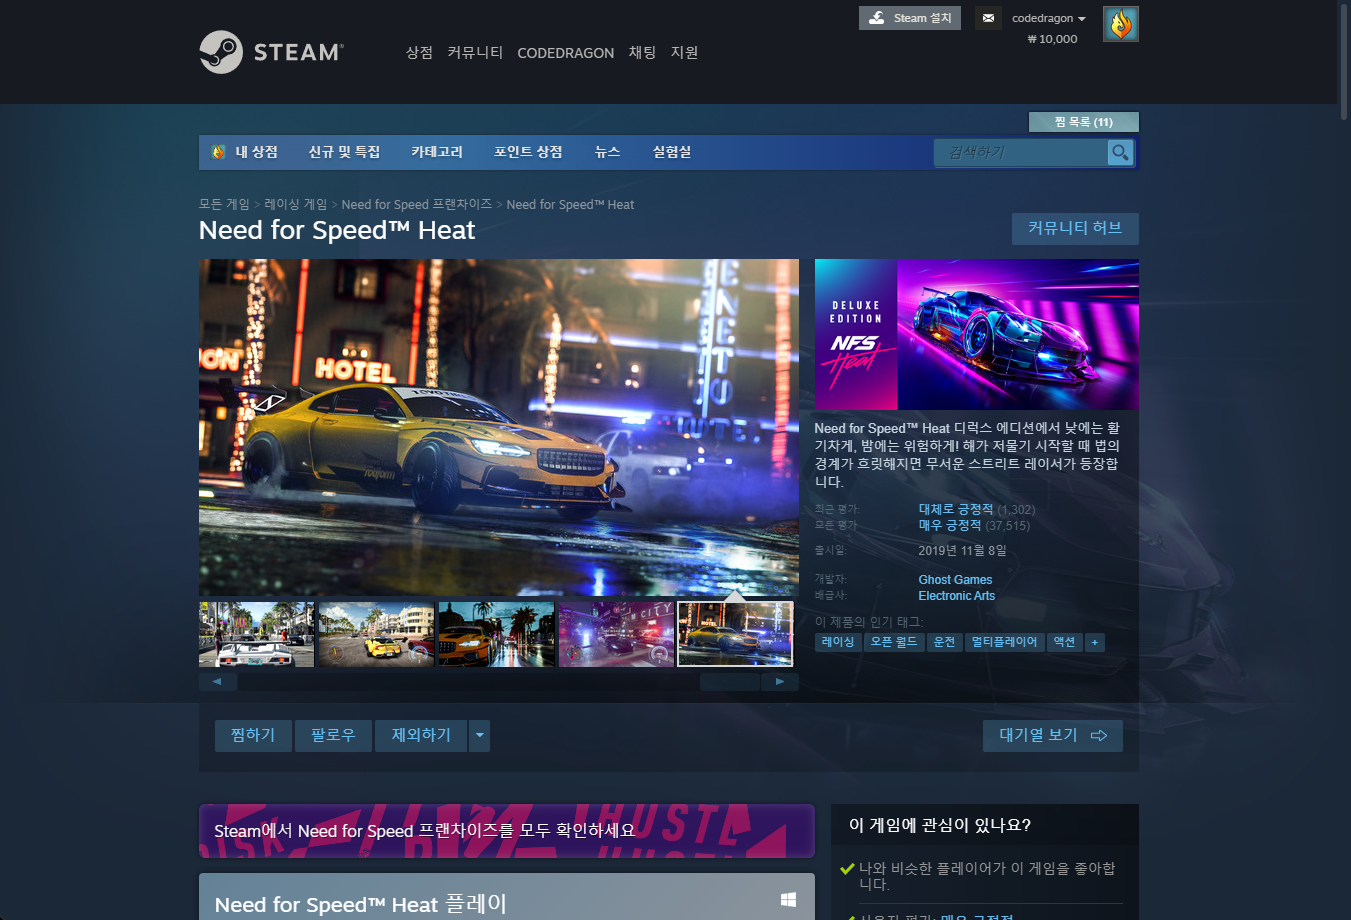Click 레이싱 게임 breadcrumb link
The width and height of the screenshot is (1351, 920).
[296, 204]
